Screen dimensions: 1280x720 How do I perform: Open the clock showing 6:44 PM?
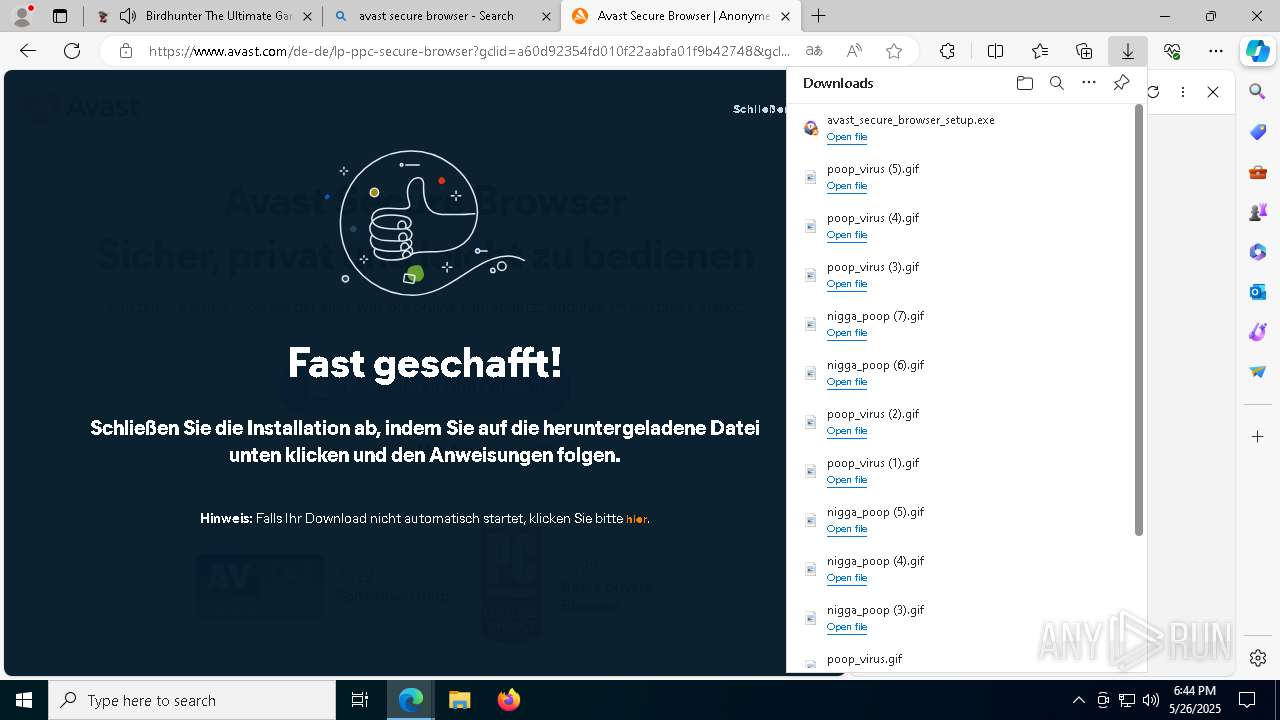1195,700
